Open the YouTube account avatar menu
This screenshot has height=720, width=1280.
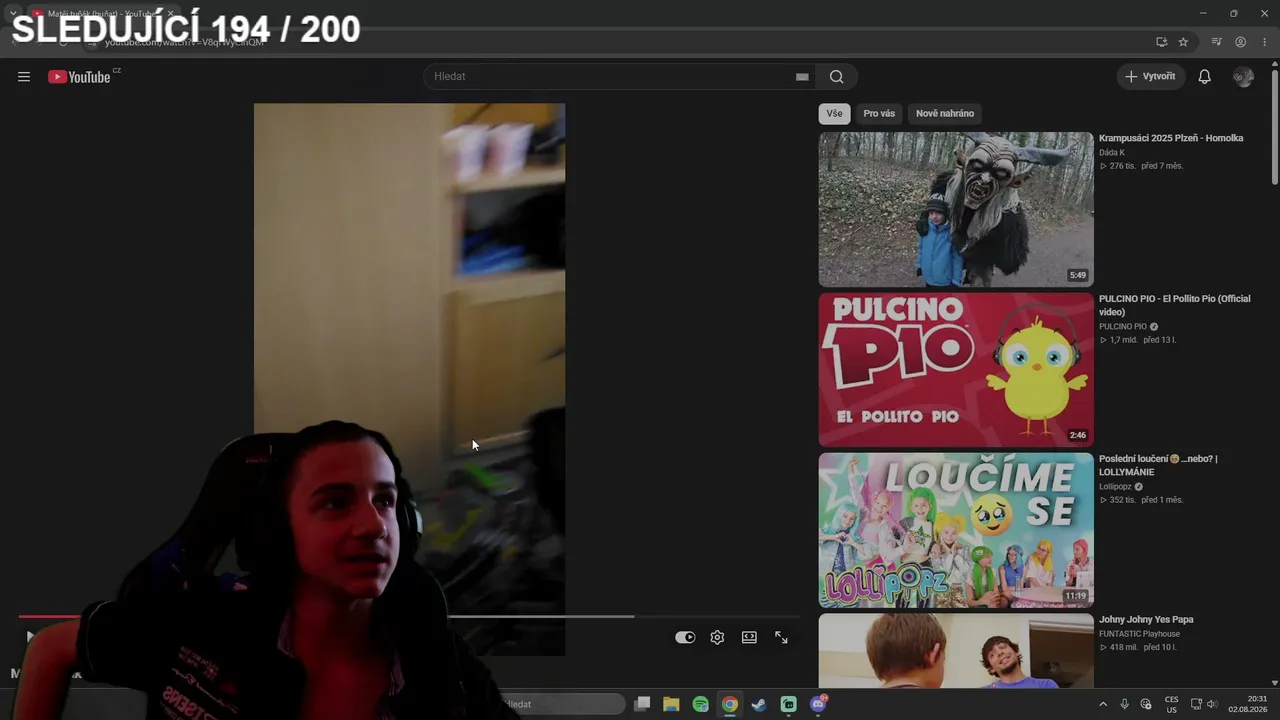click(x=1243, y=77)
